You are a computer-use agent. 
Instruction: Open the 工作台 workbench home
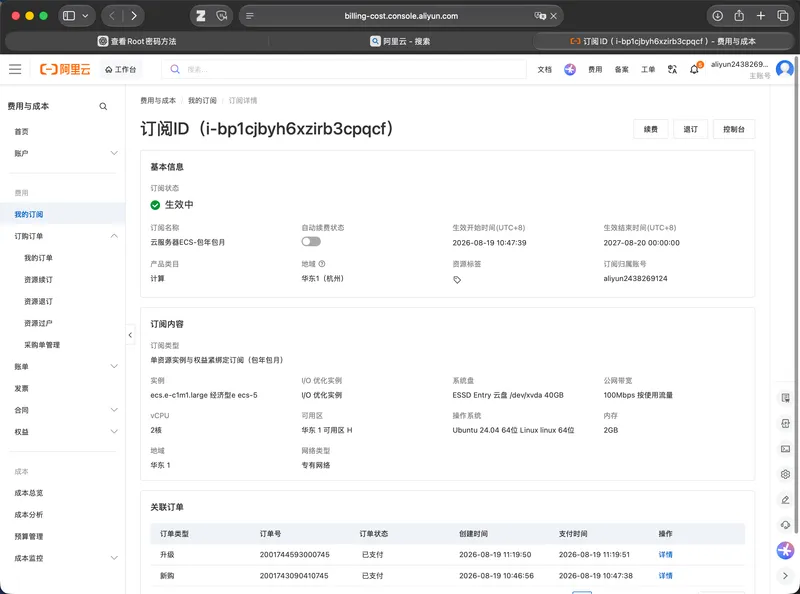120,69
